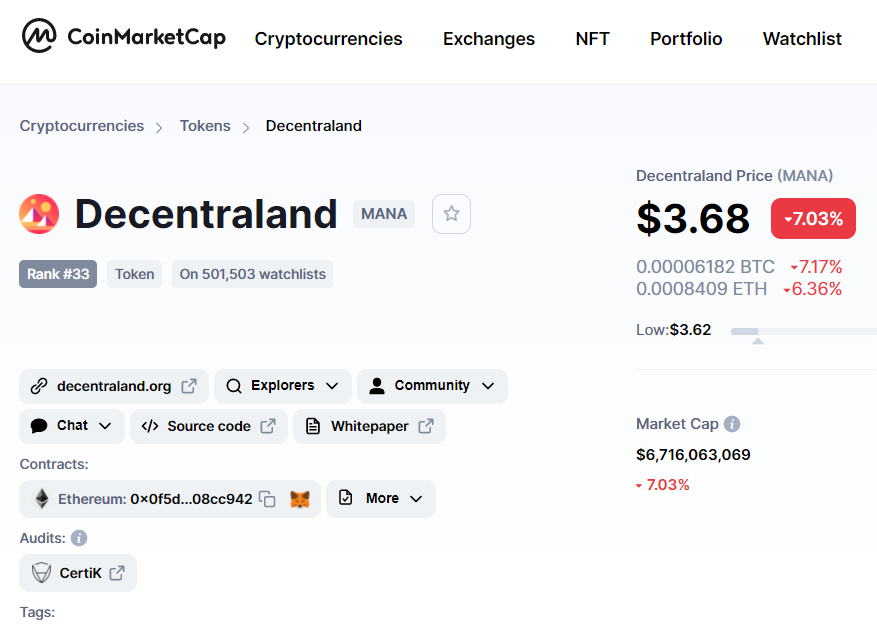Expand the Community dropdown
The image size is (877, 628).
(432, 386)
